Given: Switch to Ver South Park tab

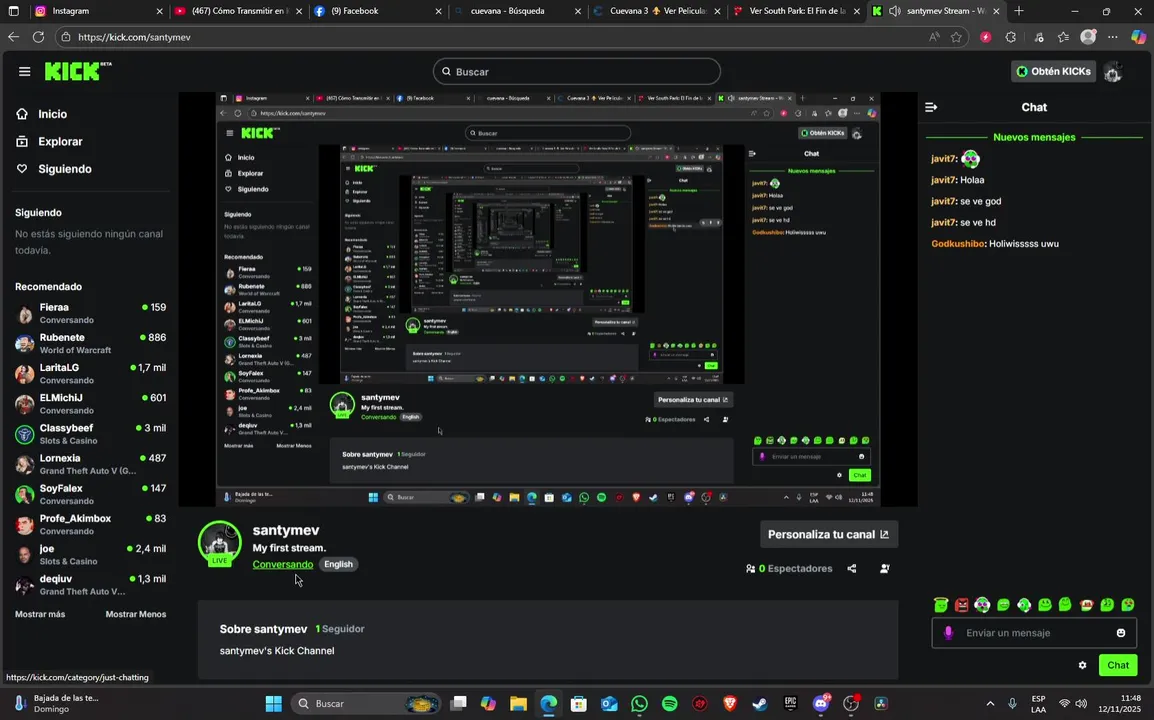Looking at the screenshot, I should 796,11.
